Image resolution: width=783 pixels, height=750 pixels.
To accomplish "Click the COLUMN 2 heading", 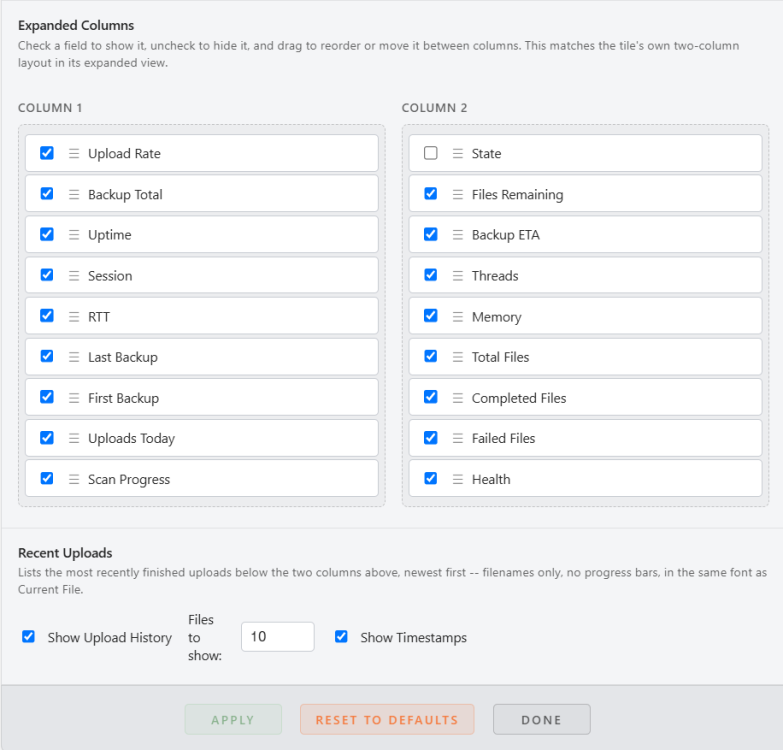I will 434,108.
